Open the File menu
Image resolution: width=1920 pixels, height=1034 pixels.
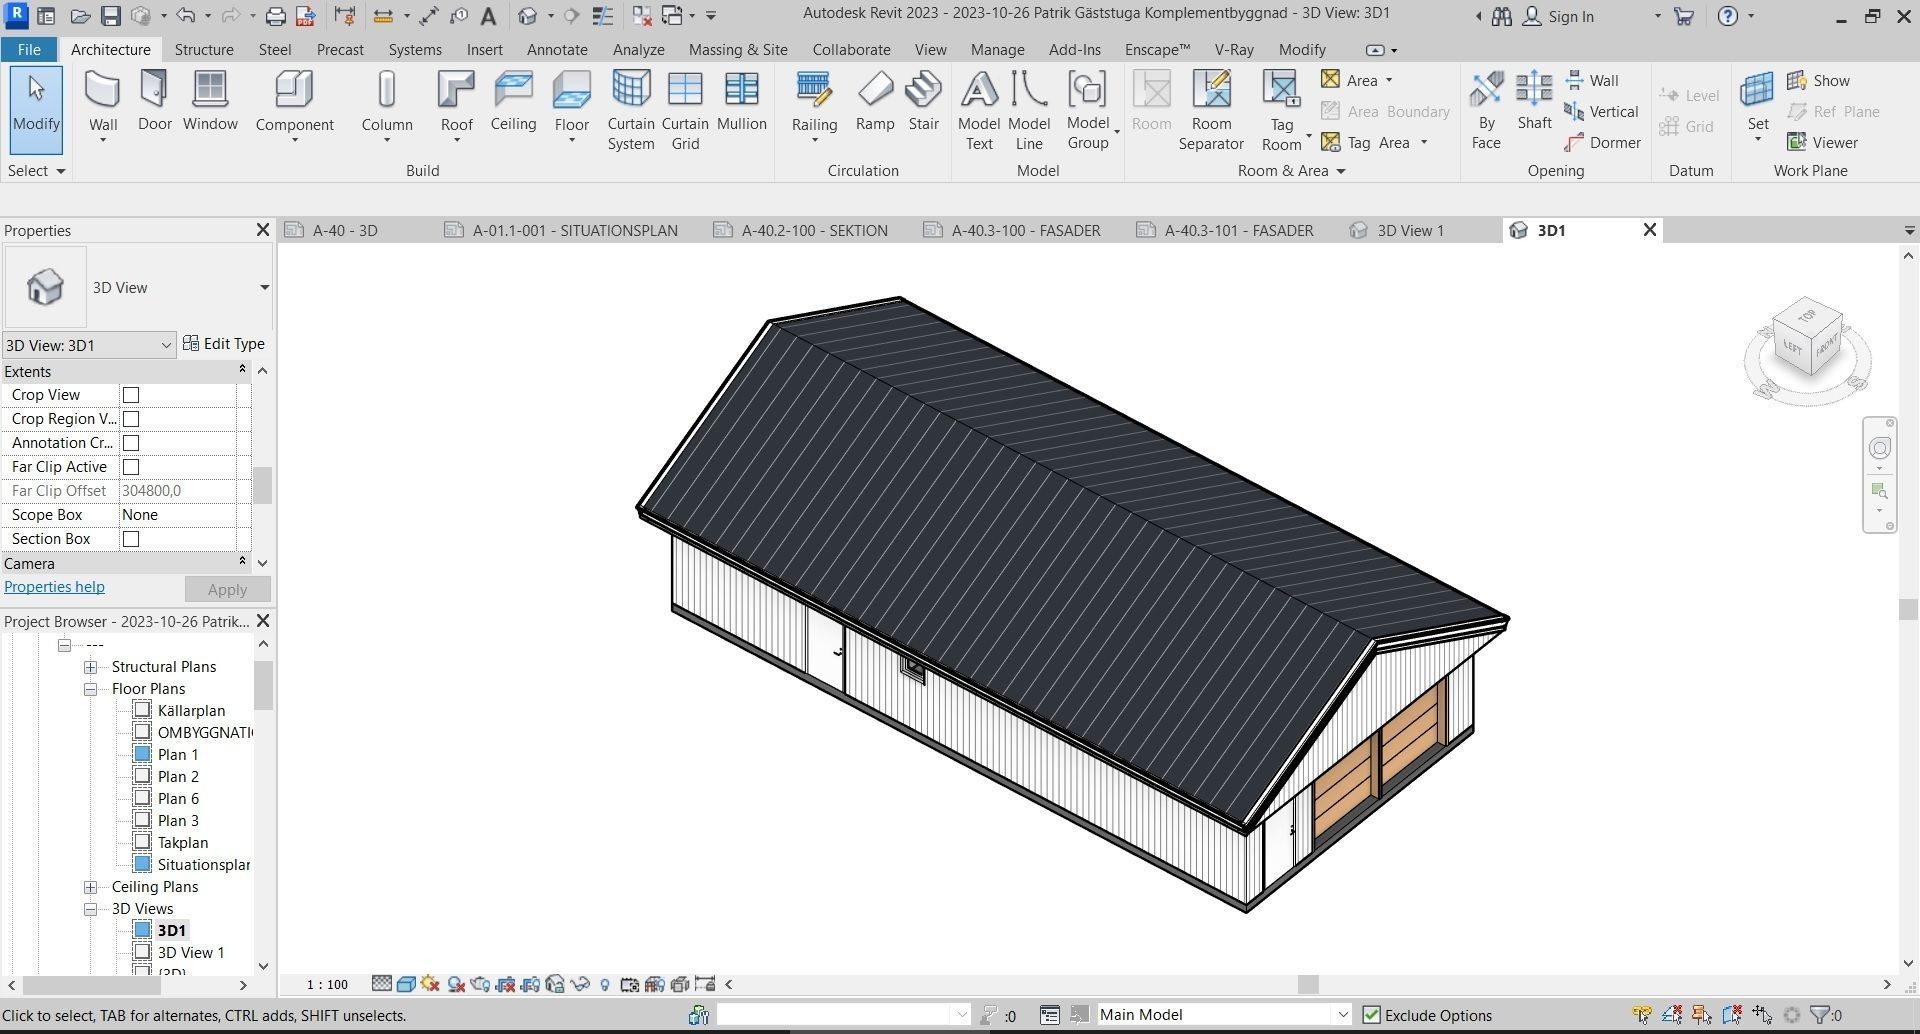29,49
